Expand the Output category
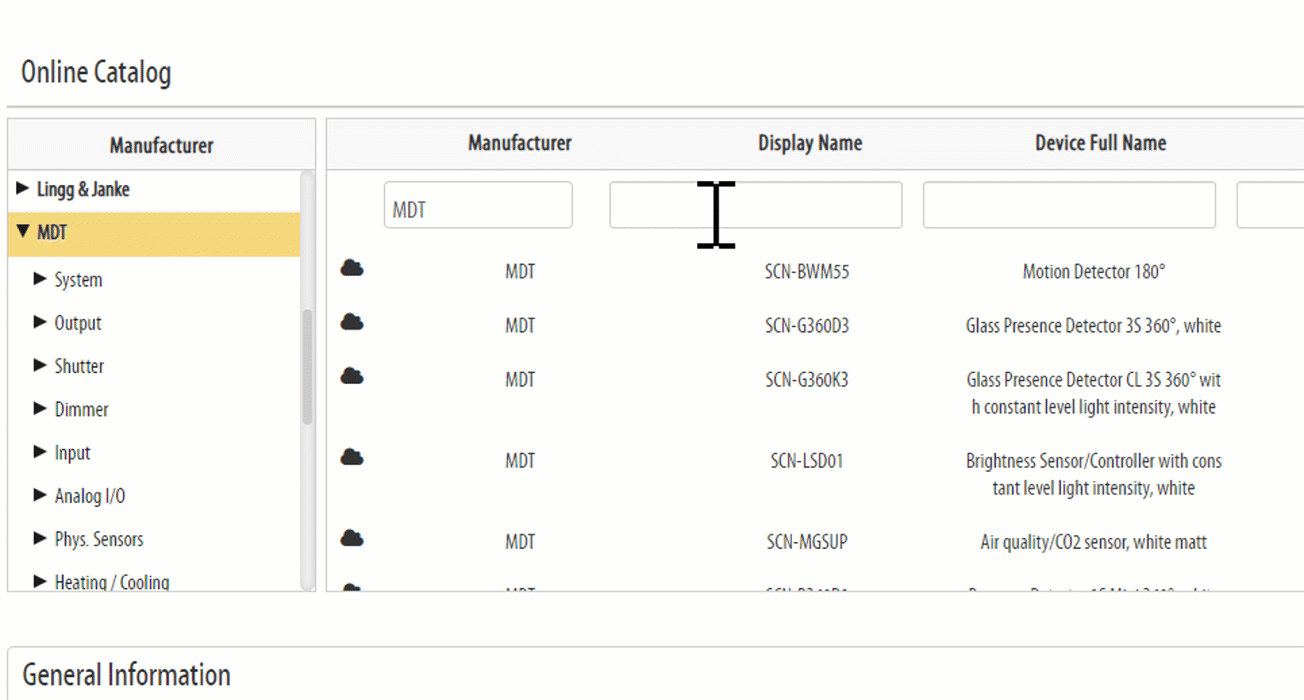Screen dimensions: 1304x700 [41, 322]
